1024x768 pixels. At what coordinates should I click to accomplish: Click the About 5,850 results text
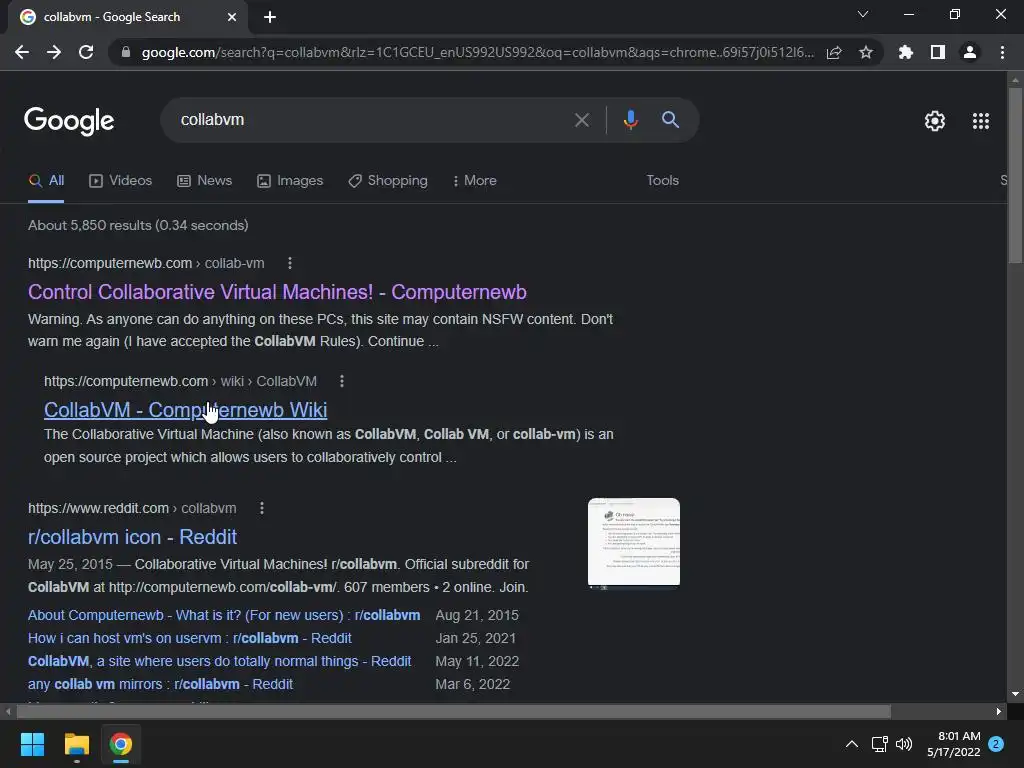[138, 225]
